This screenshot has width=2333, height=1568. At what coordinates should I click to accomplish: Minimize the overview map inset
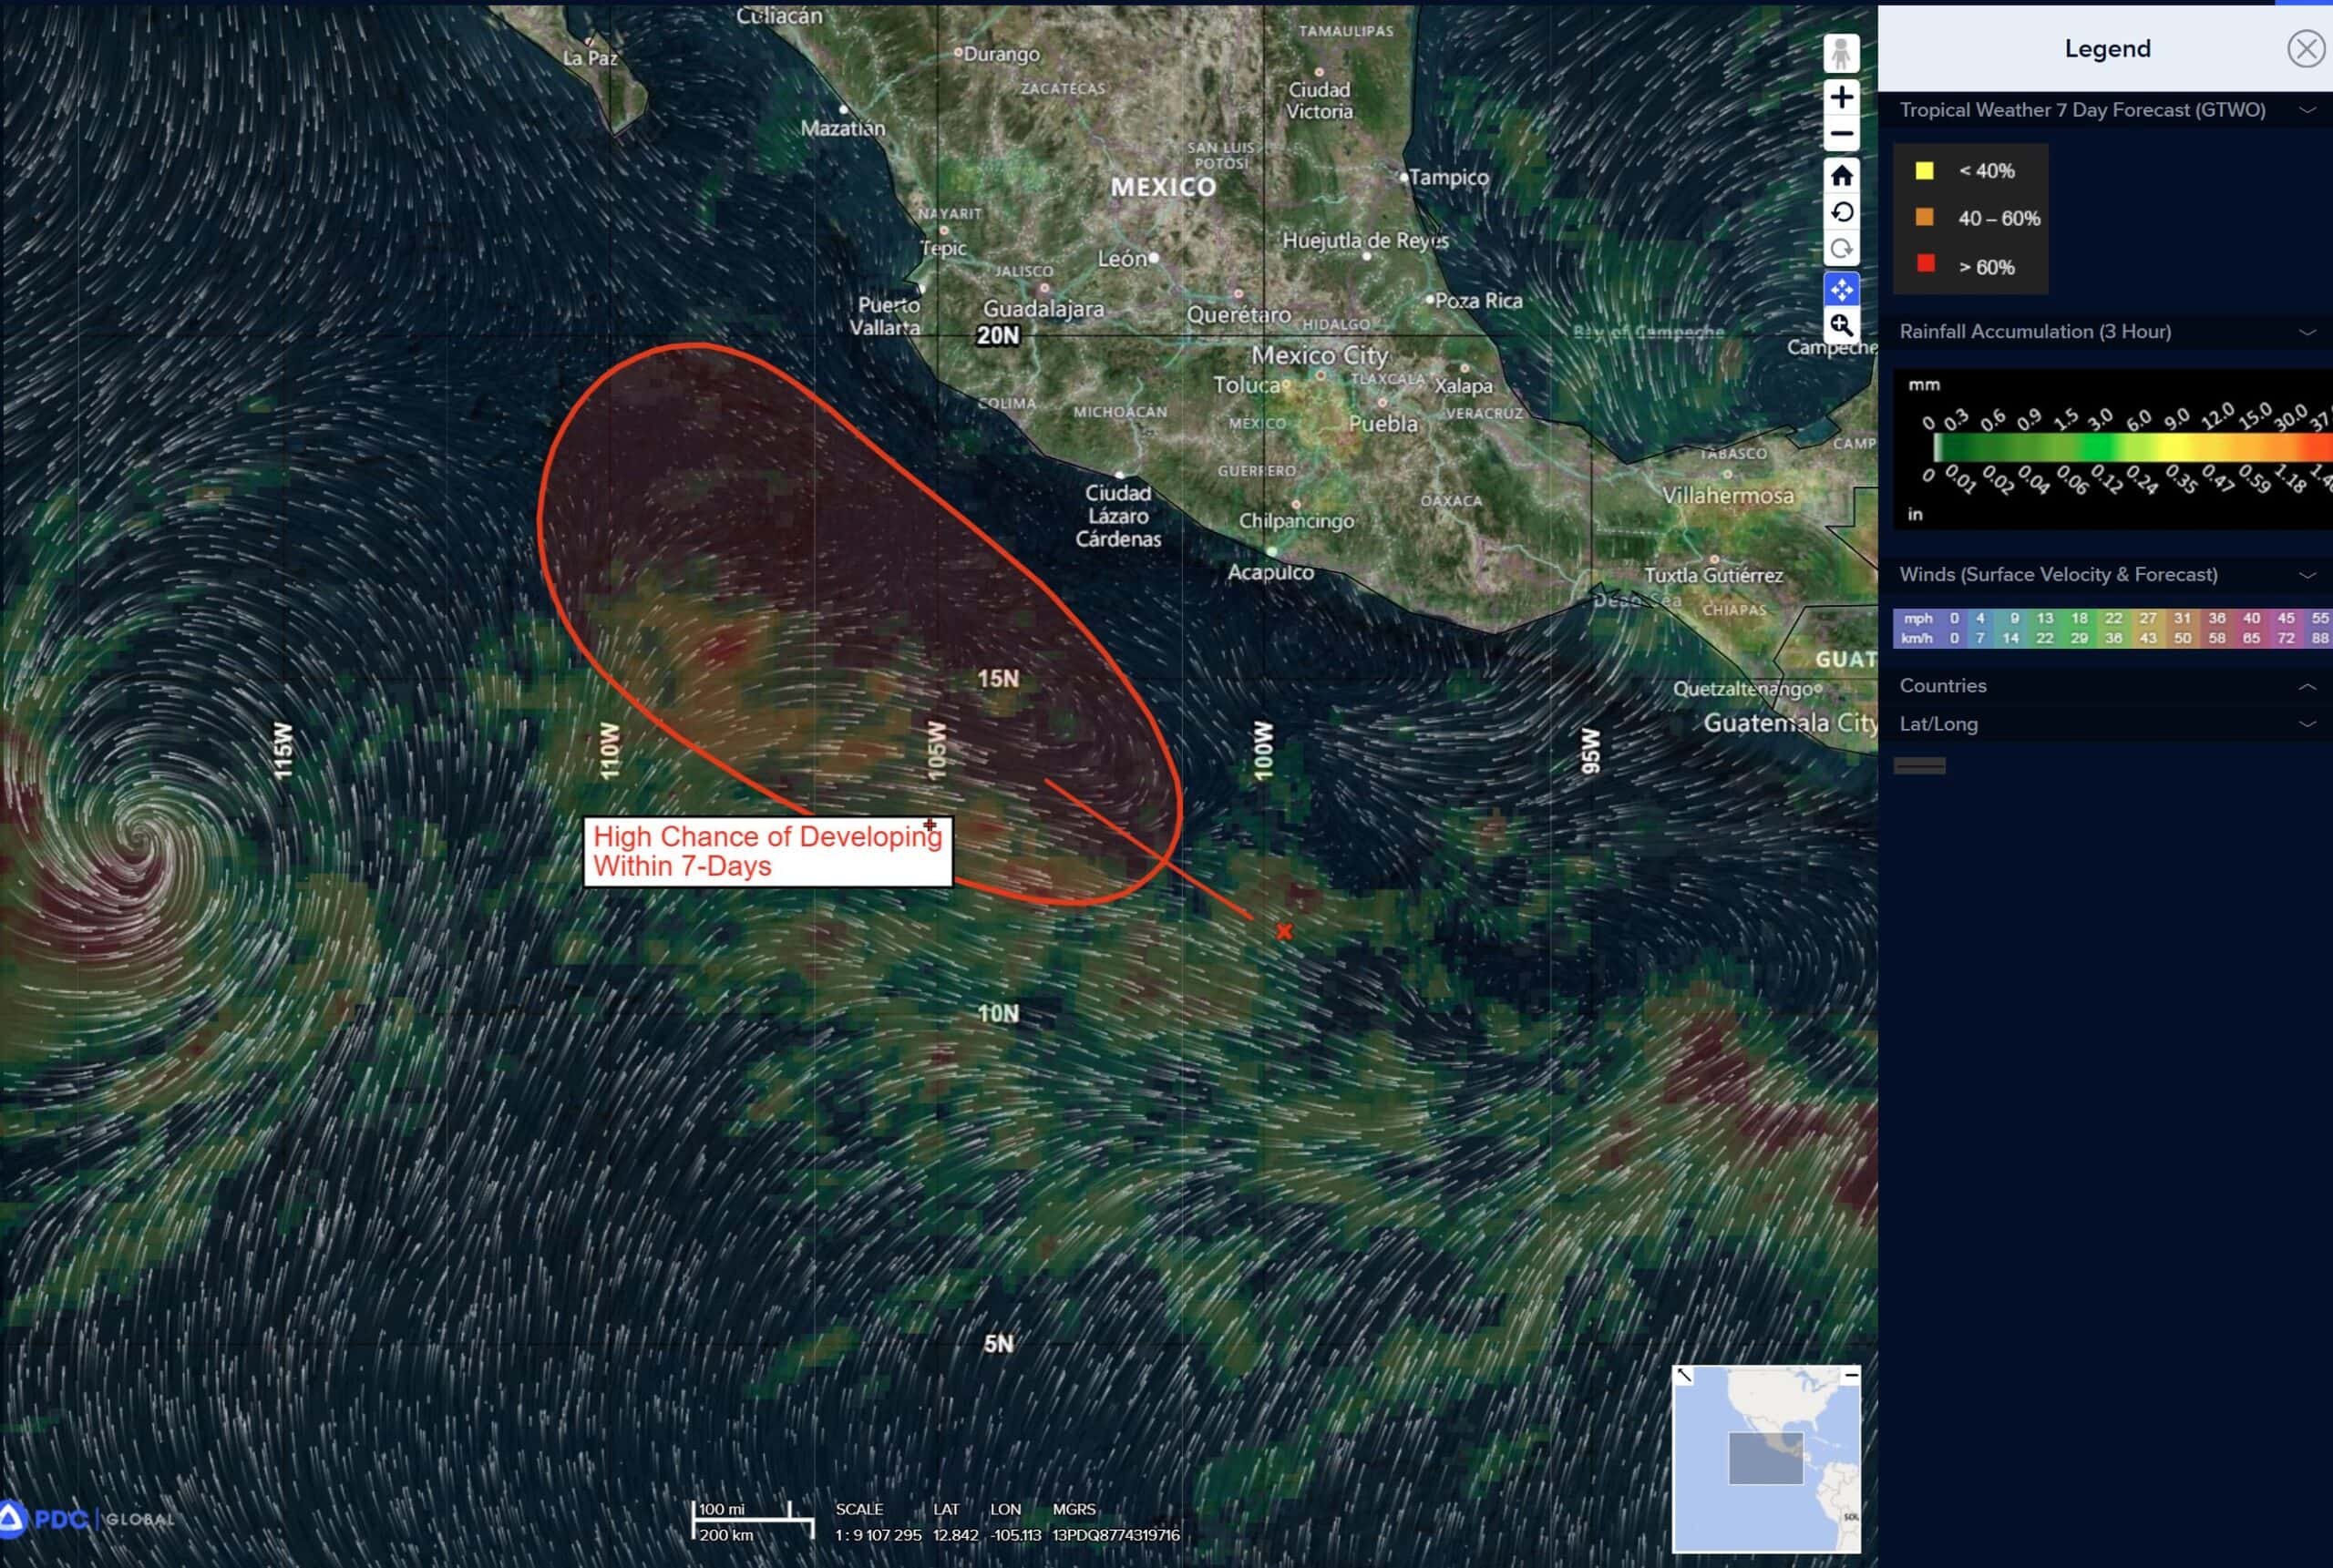click(x=1851, y=1376)
